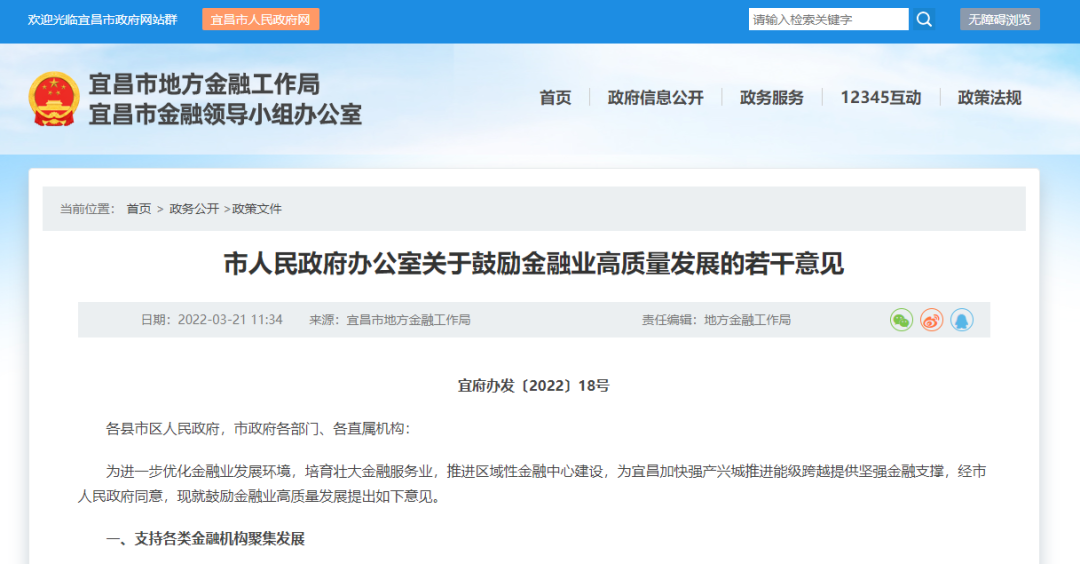Open 政务公开 breadcrumb link
Screen dimensions: 1080x564
tap(193, 209)
